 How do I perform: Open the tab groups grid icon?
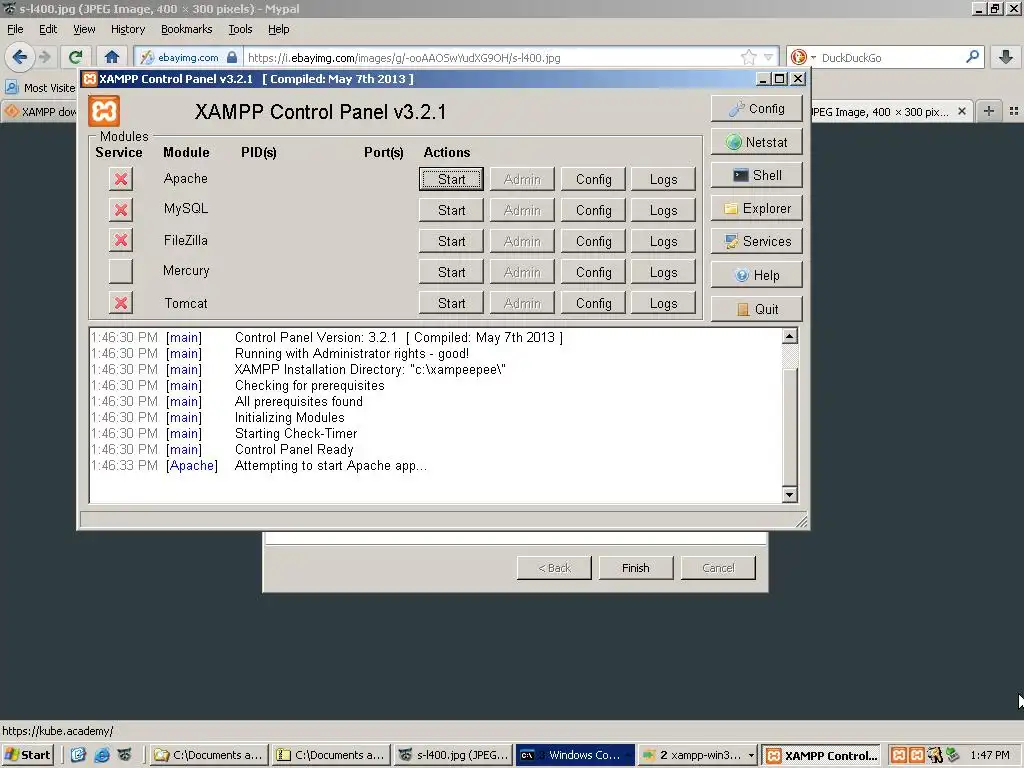(1014, 111)
